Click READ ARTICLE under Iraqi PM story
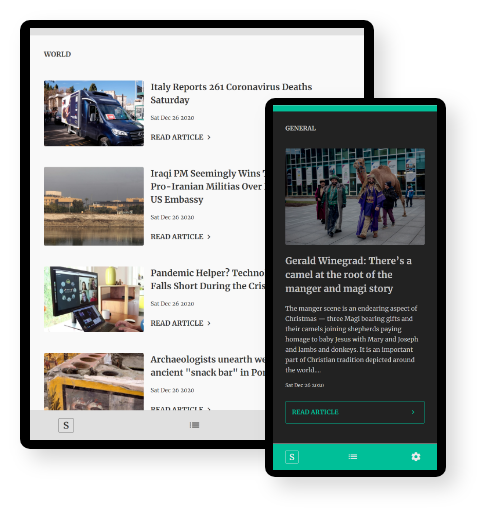Screen dimensions: 486x517 (x=177, y=236)
